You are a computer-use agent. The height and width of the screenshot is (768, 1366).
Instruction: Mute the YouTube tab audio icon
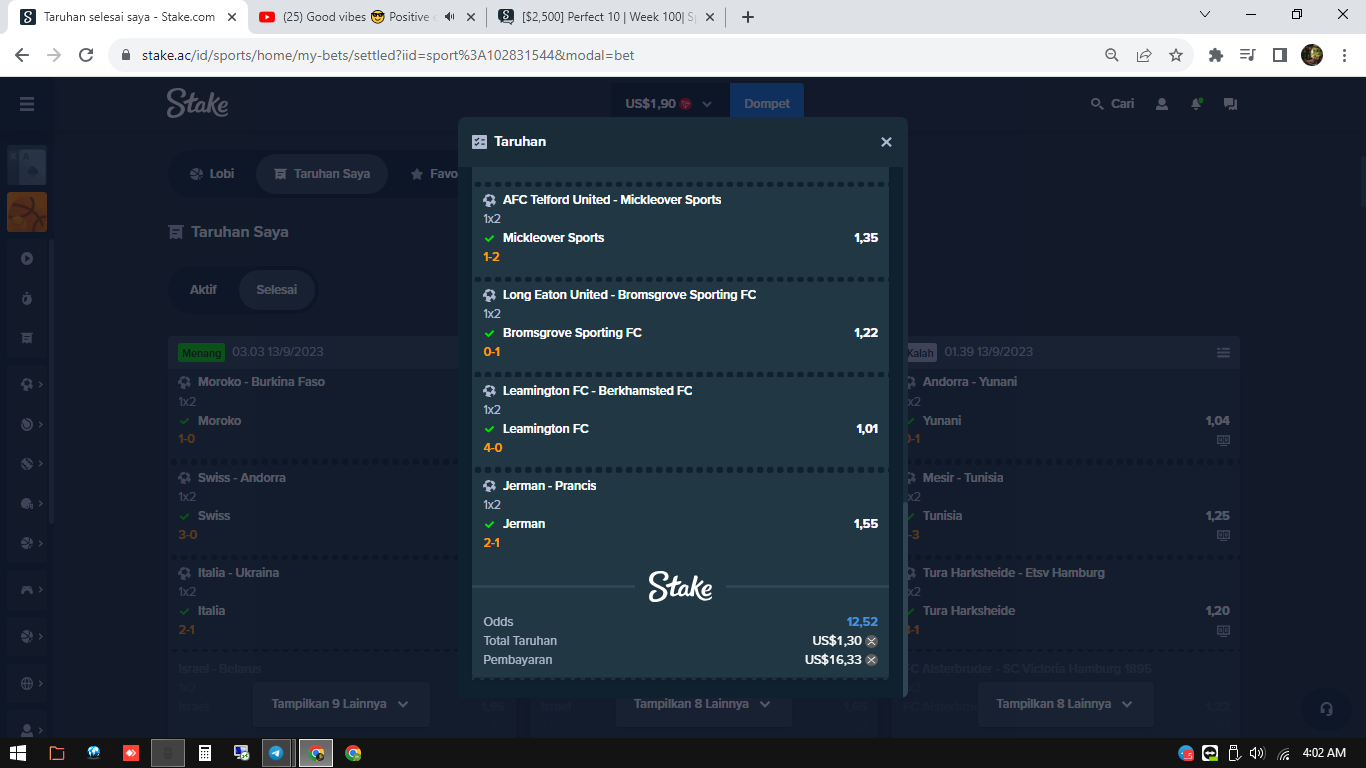(450, 17)
